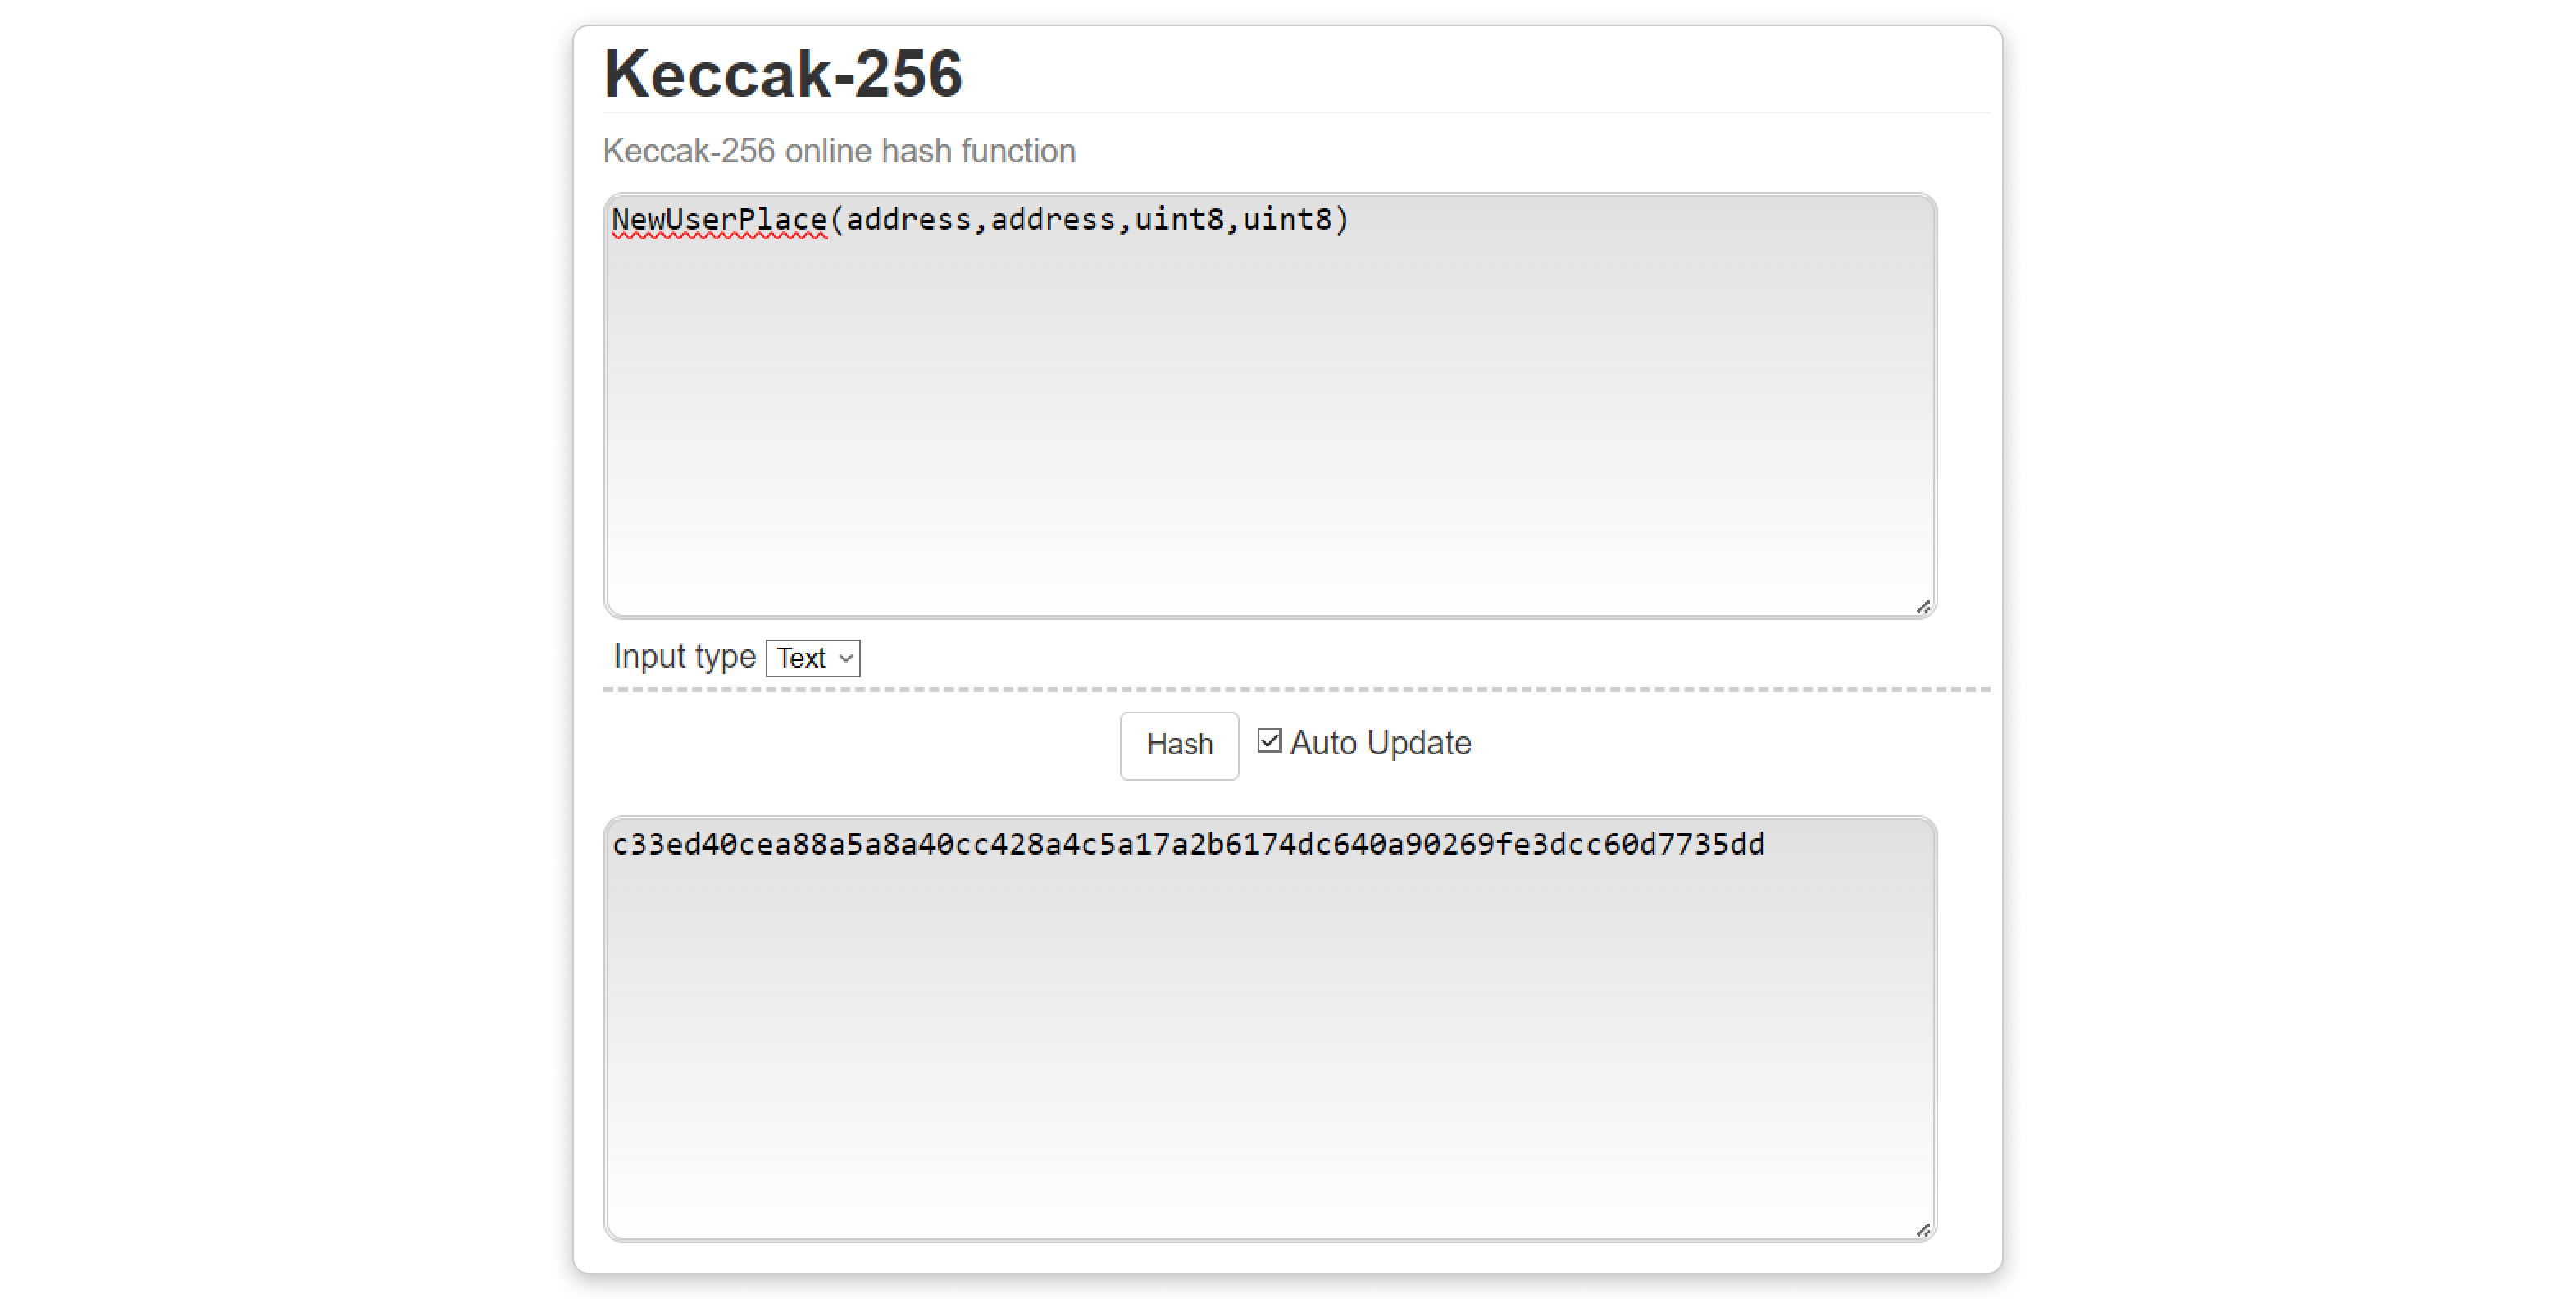Click the Keccak-256 online hash function subtitle
Viewport: 2576px width, 1299px height.
point(840,150)
